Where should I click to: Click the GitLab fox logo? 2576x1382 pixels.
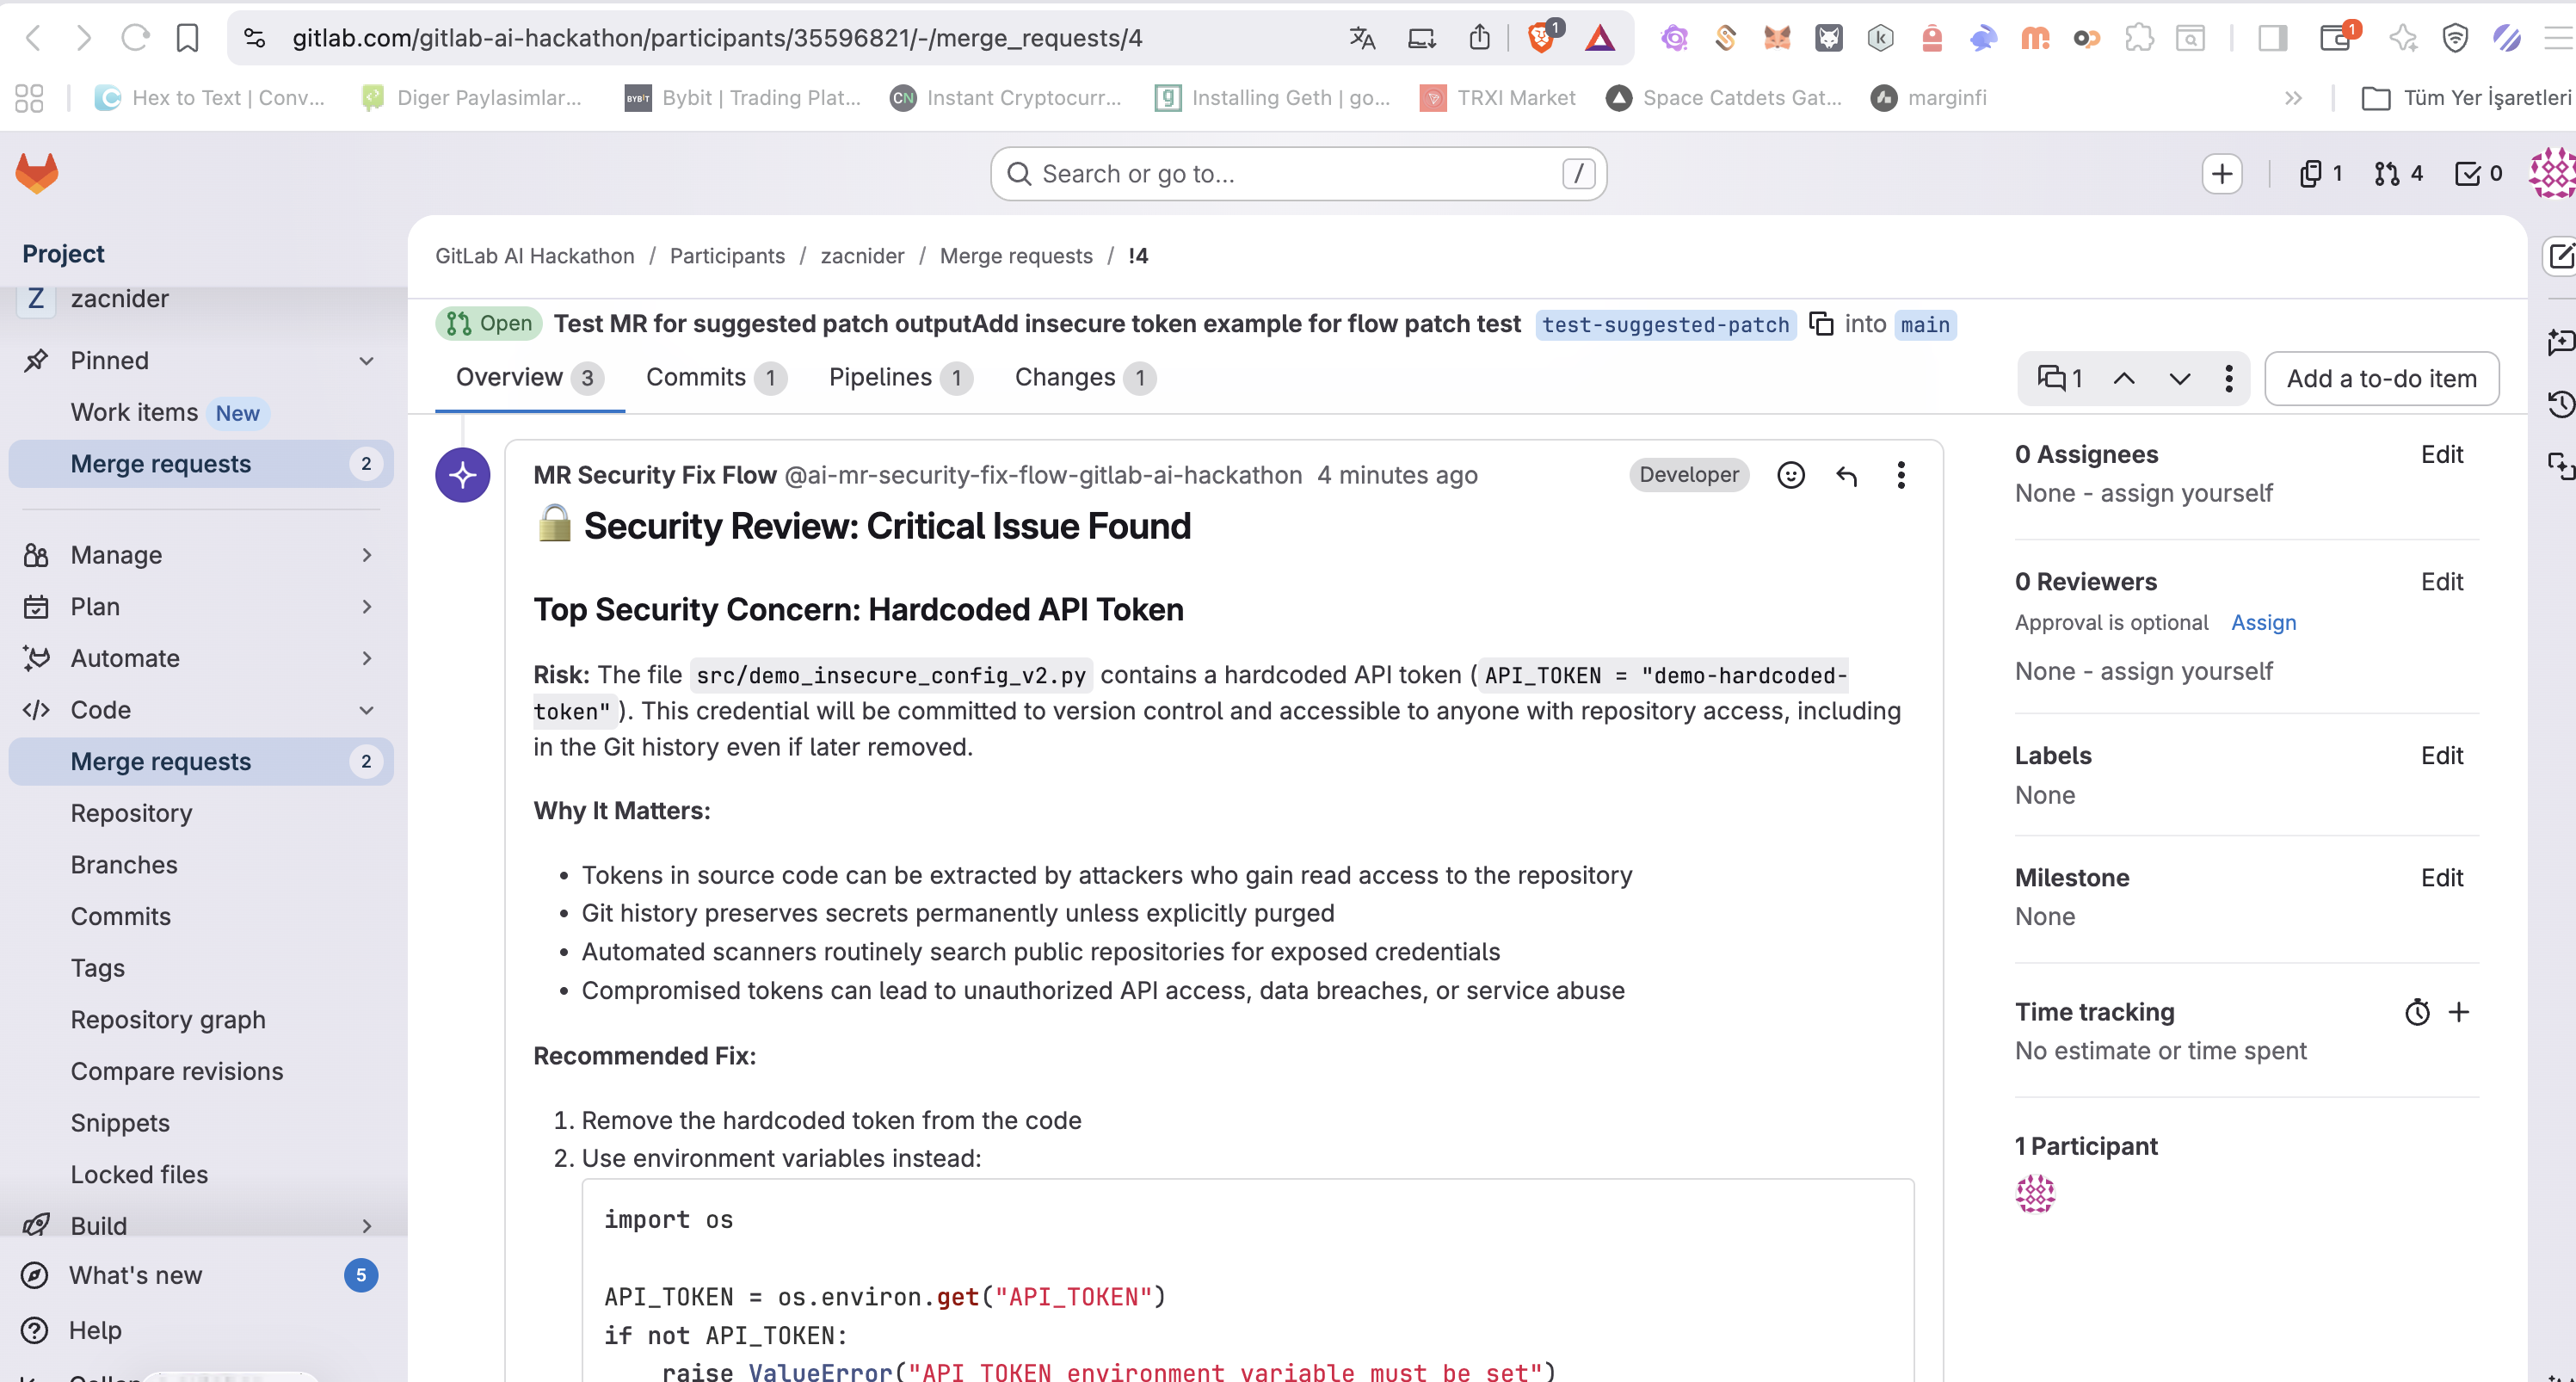click(x=37, y=174)
